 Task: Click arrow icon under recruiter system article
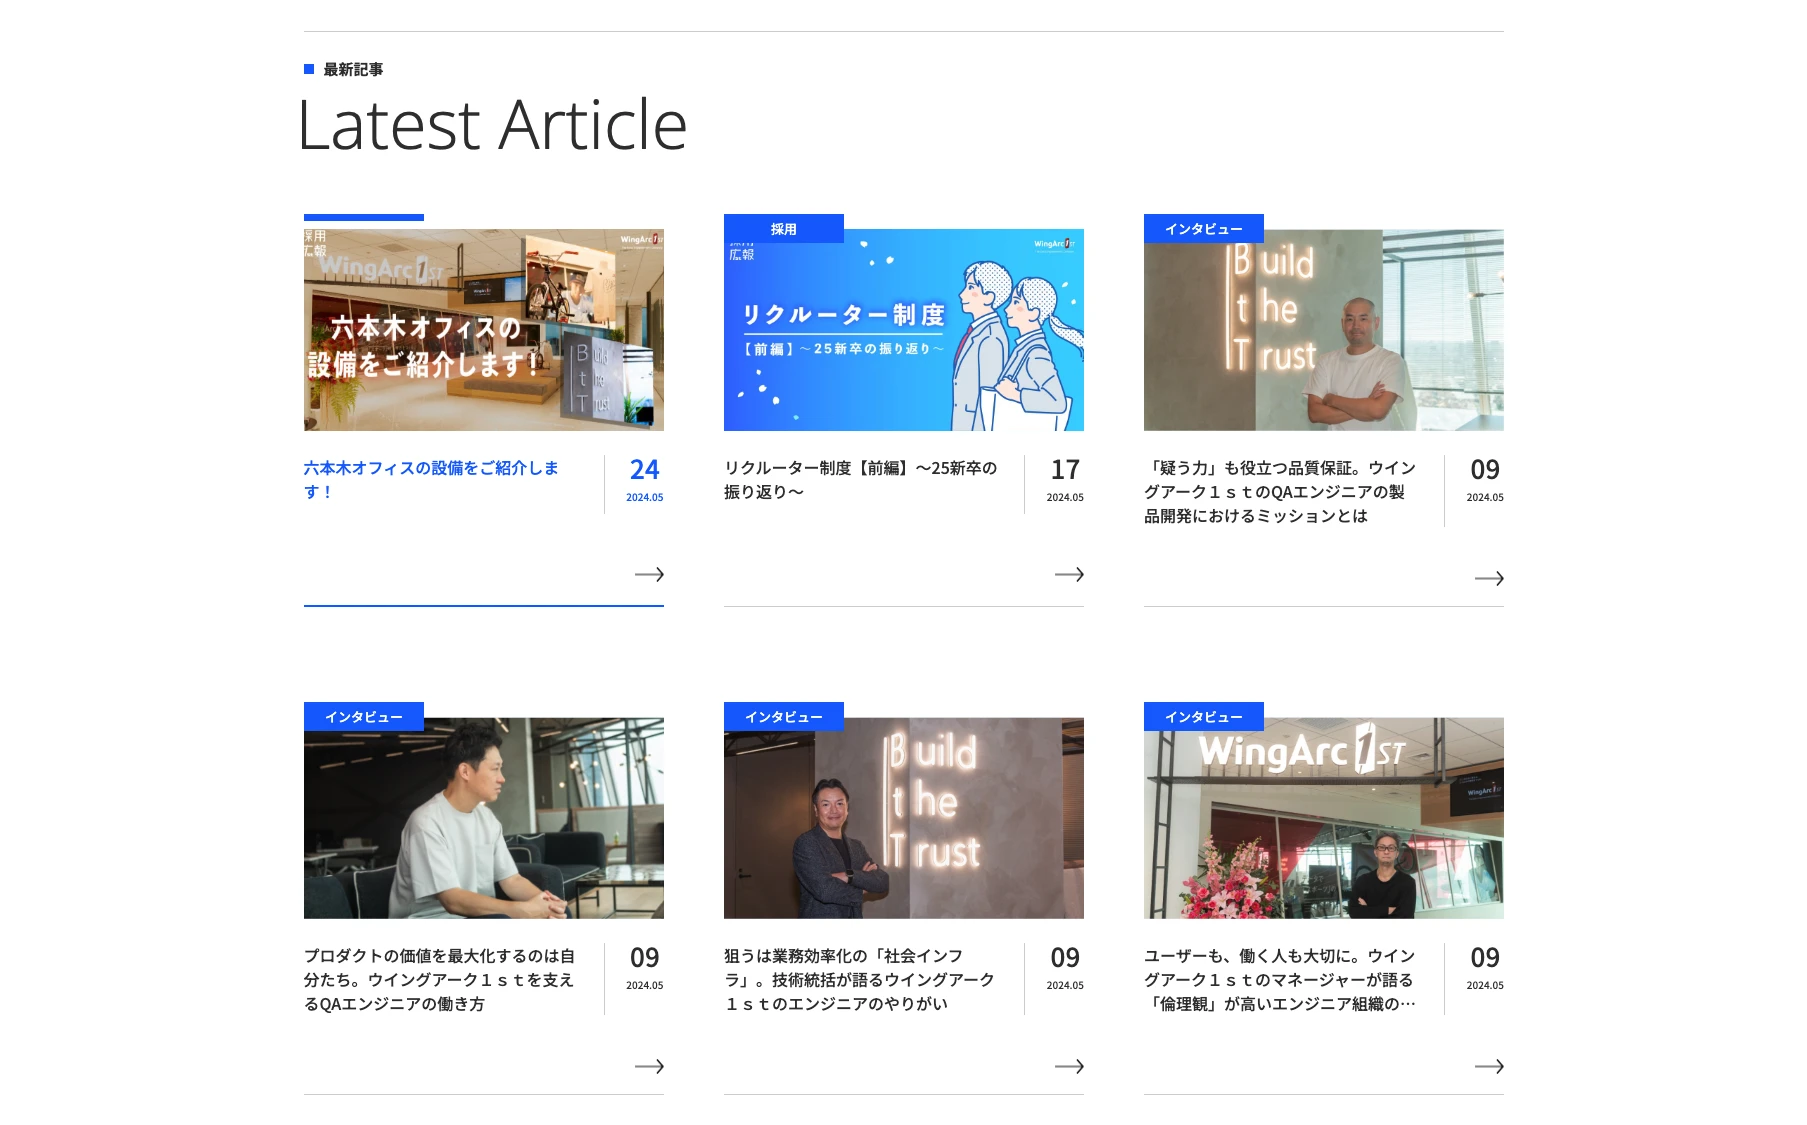(1069, 574)
